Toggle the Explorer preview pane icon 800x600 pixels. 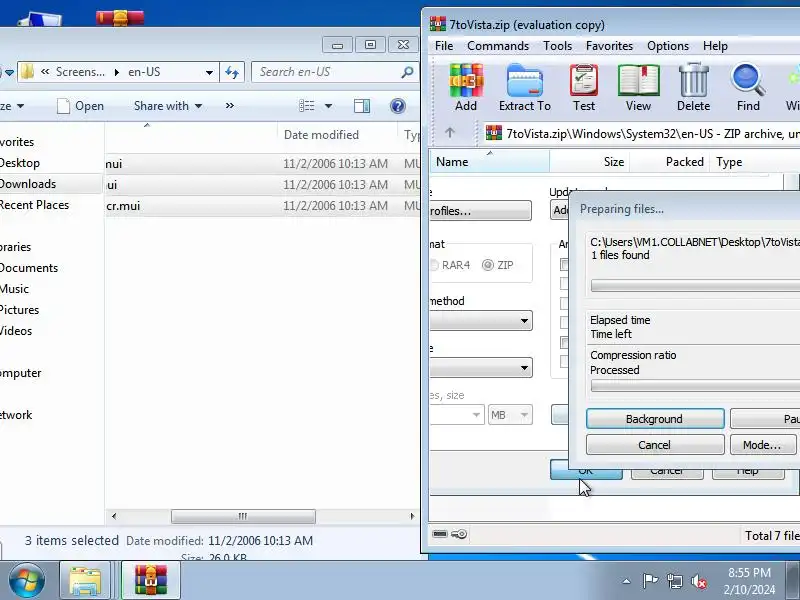[362, 106]
